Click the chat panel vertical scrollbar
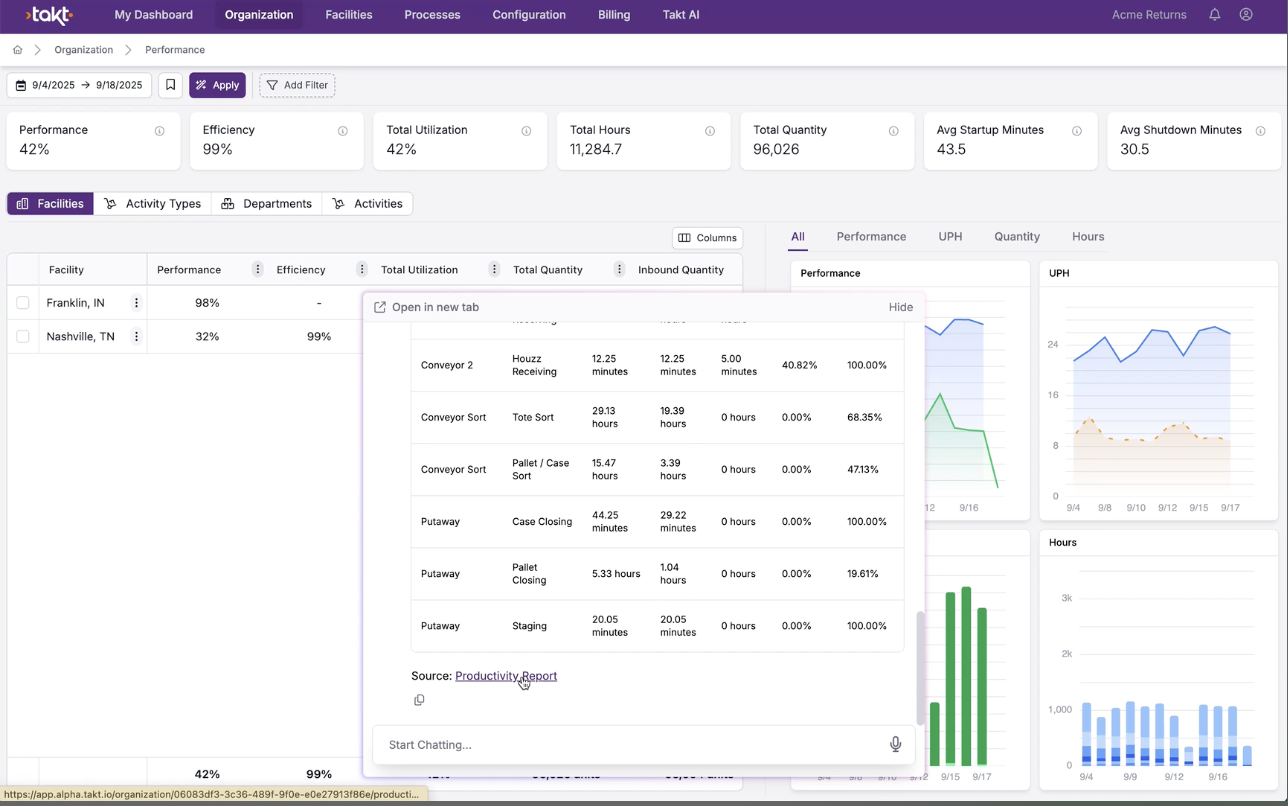This screenshot has width=1288, height=806. (919, 667)
